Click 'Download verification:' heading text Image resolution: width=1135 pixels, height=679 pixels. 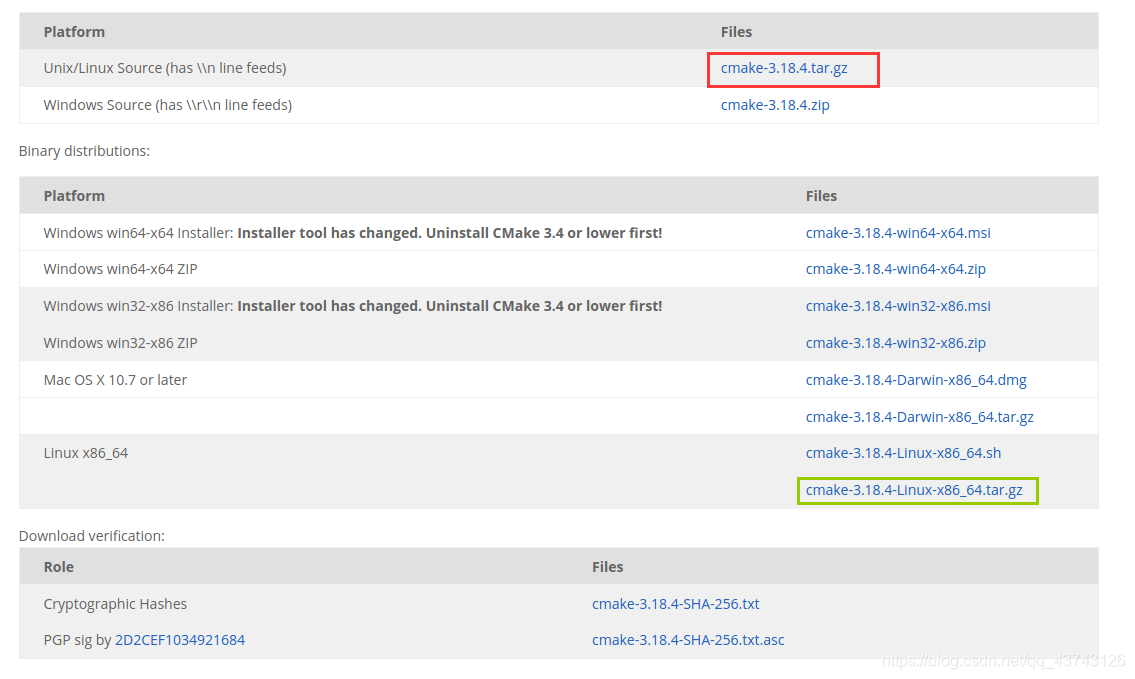point(92,536)
